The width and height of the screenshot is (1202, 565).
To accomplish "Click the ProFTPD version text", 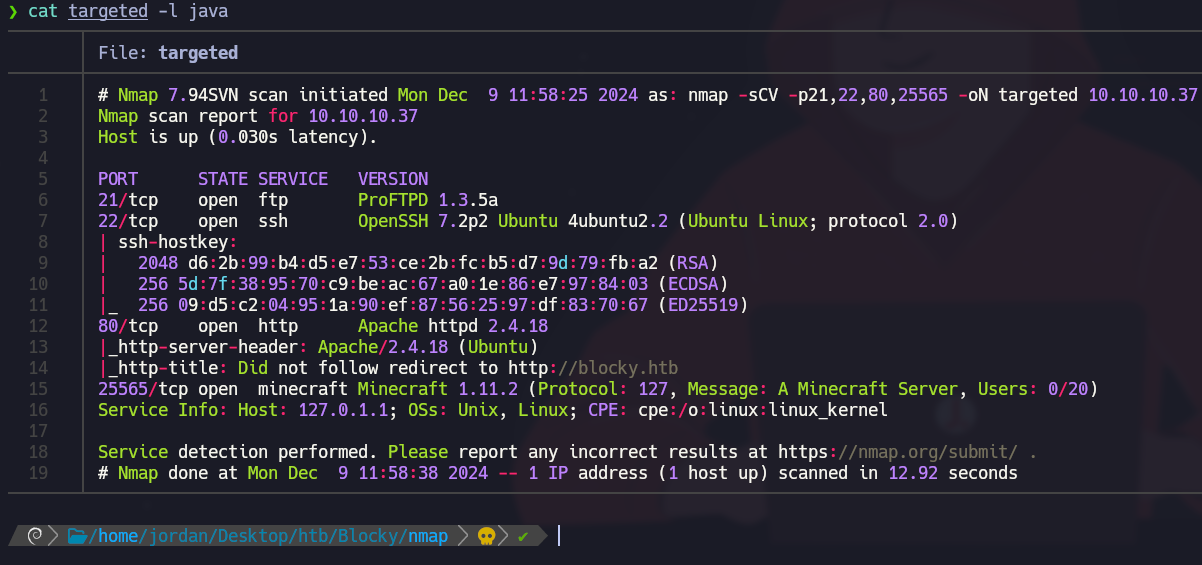I will pyautogui.click(x=428, y=200).
